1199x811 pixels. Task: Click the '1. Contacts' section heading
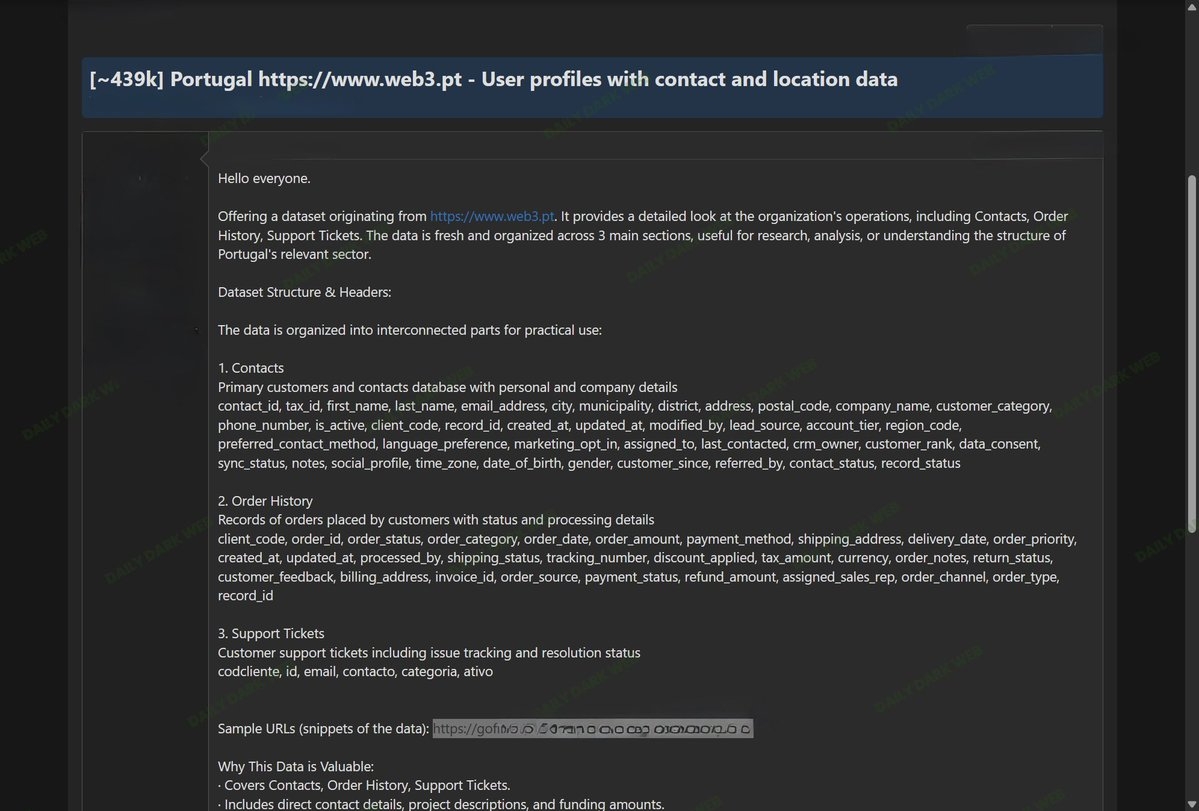click(x=251, y=368)
